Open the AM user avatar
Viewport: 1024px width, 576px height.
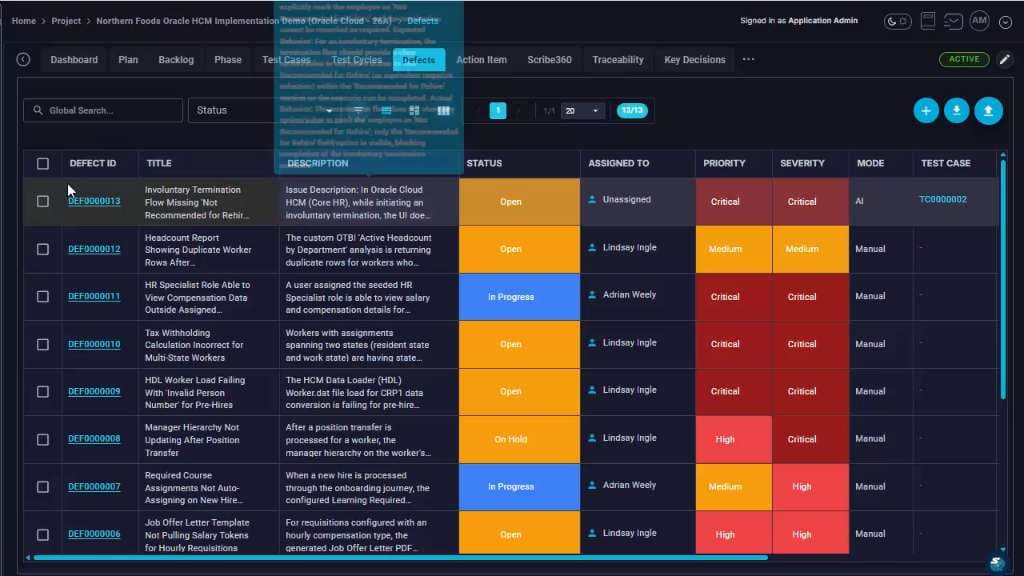point(979,21)
